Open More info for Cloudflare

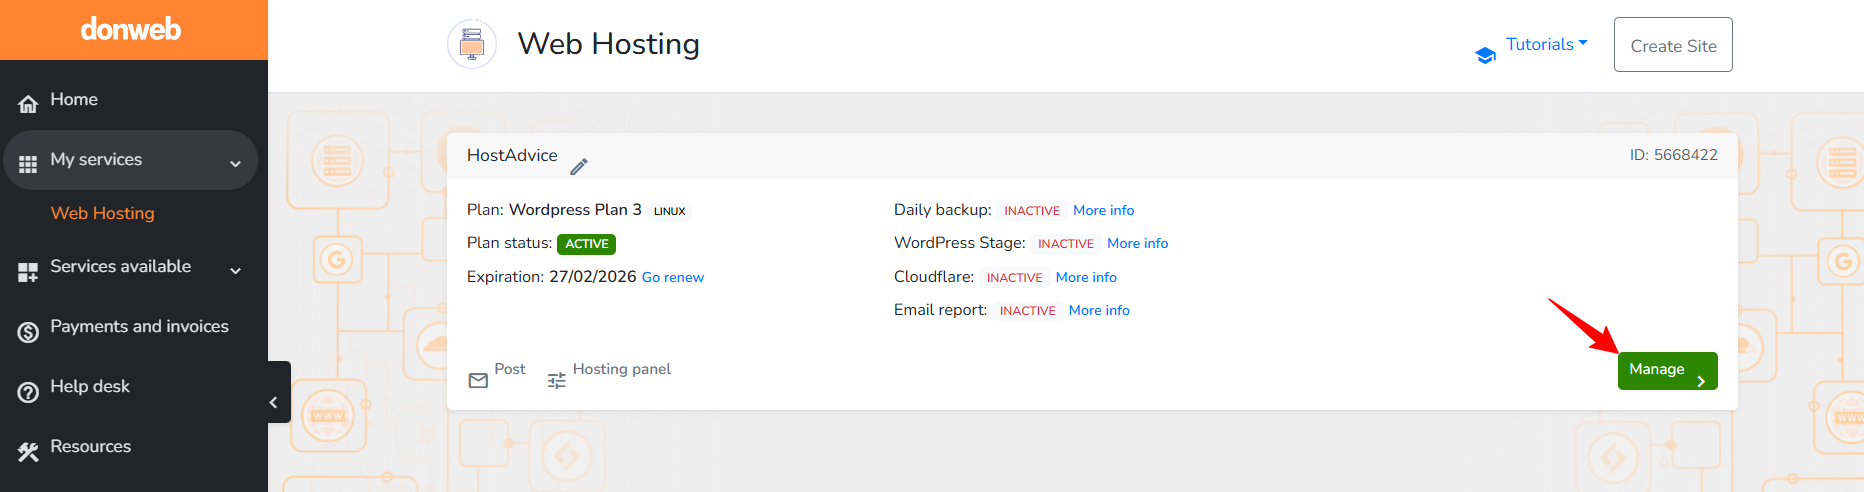pyautogui.click(x=1086, y=277)
